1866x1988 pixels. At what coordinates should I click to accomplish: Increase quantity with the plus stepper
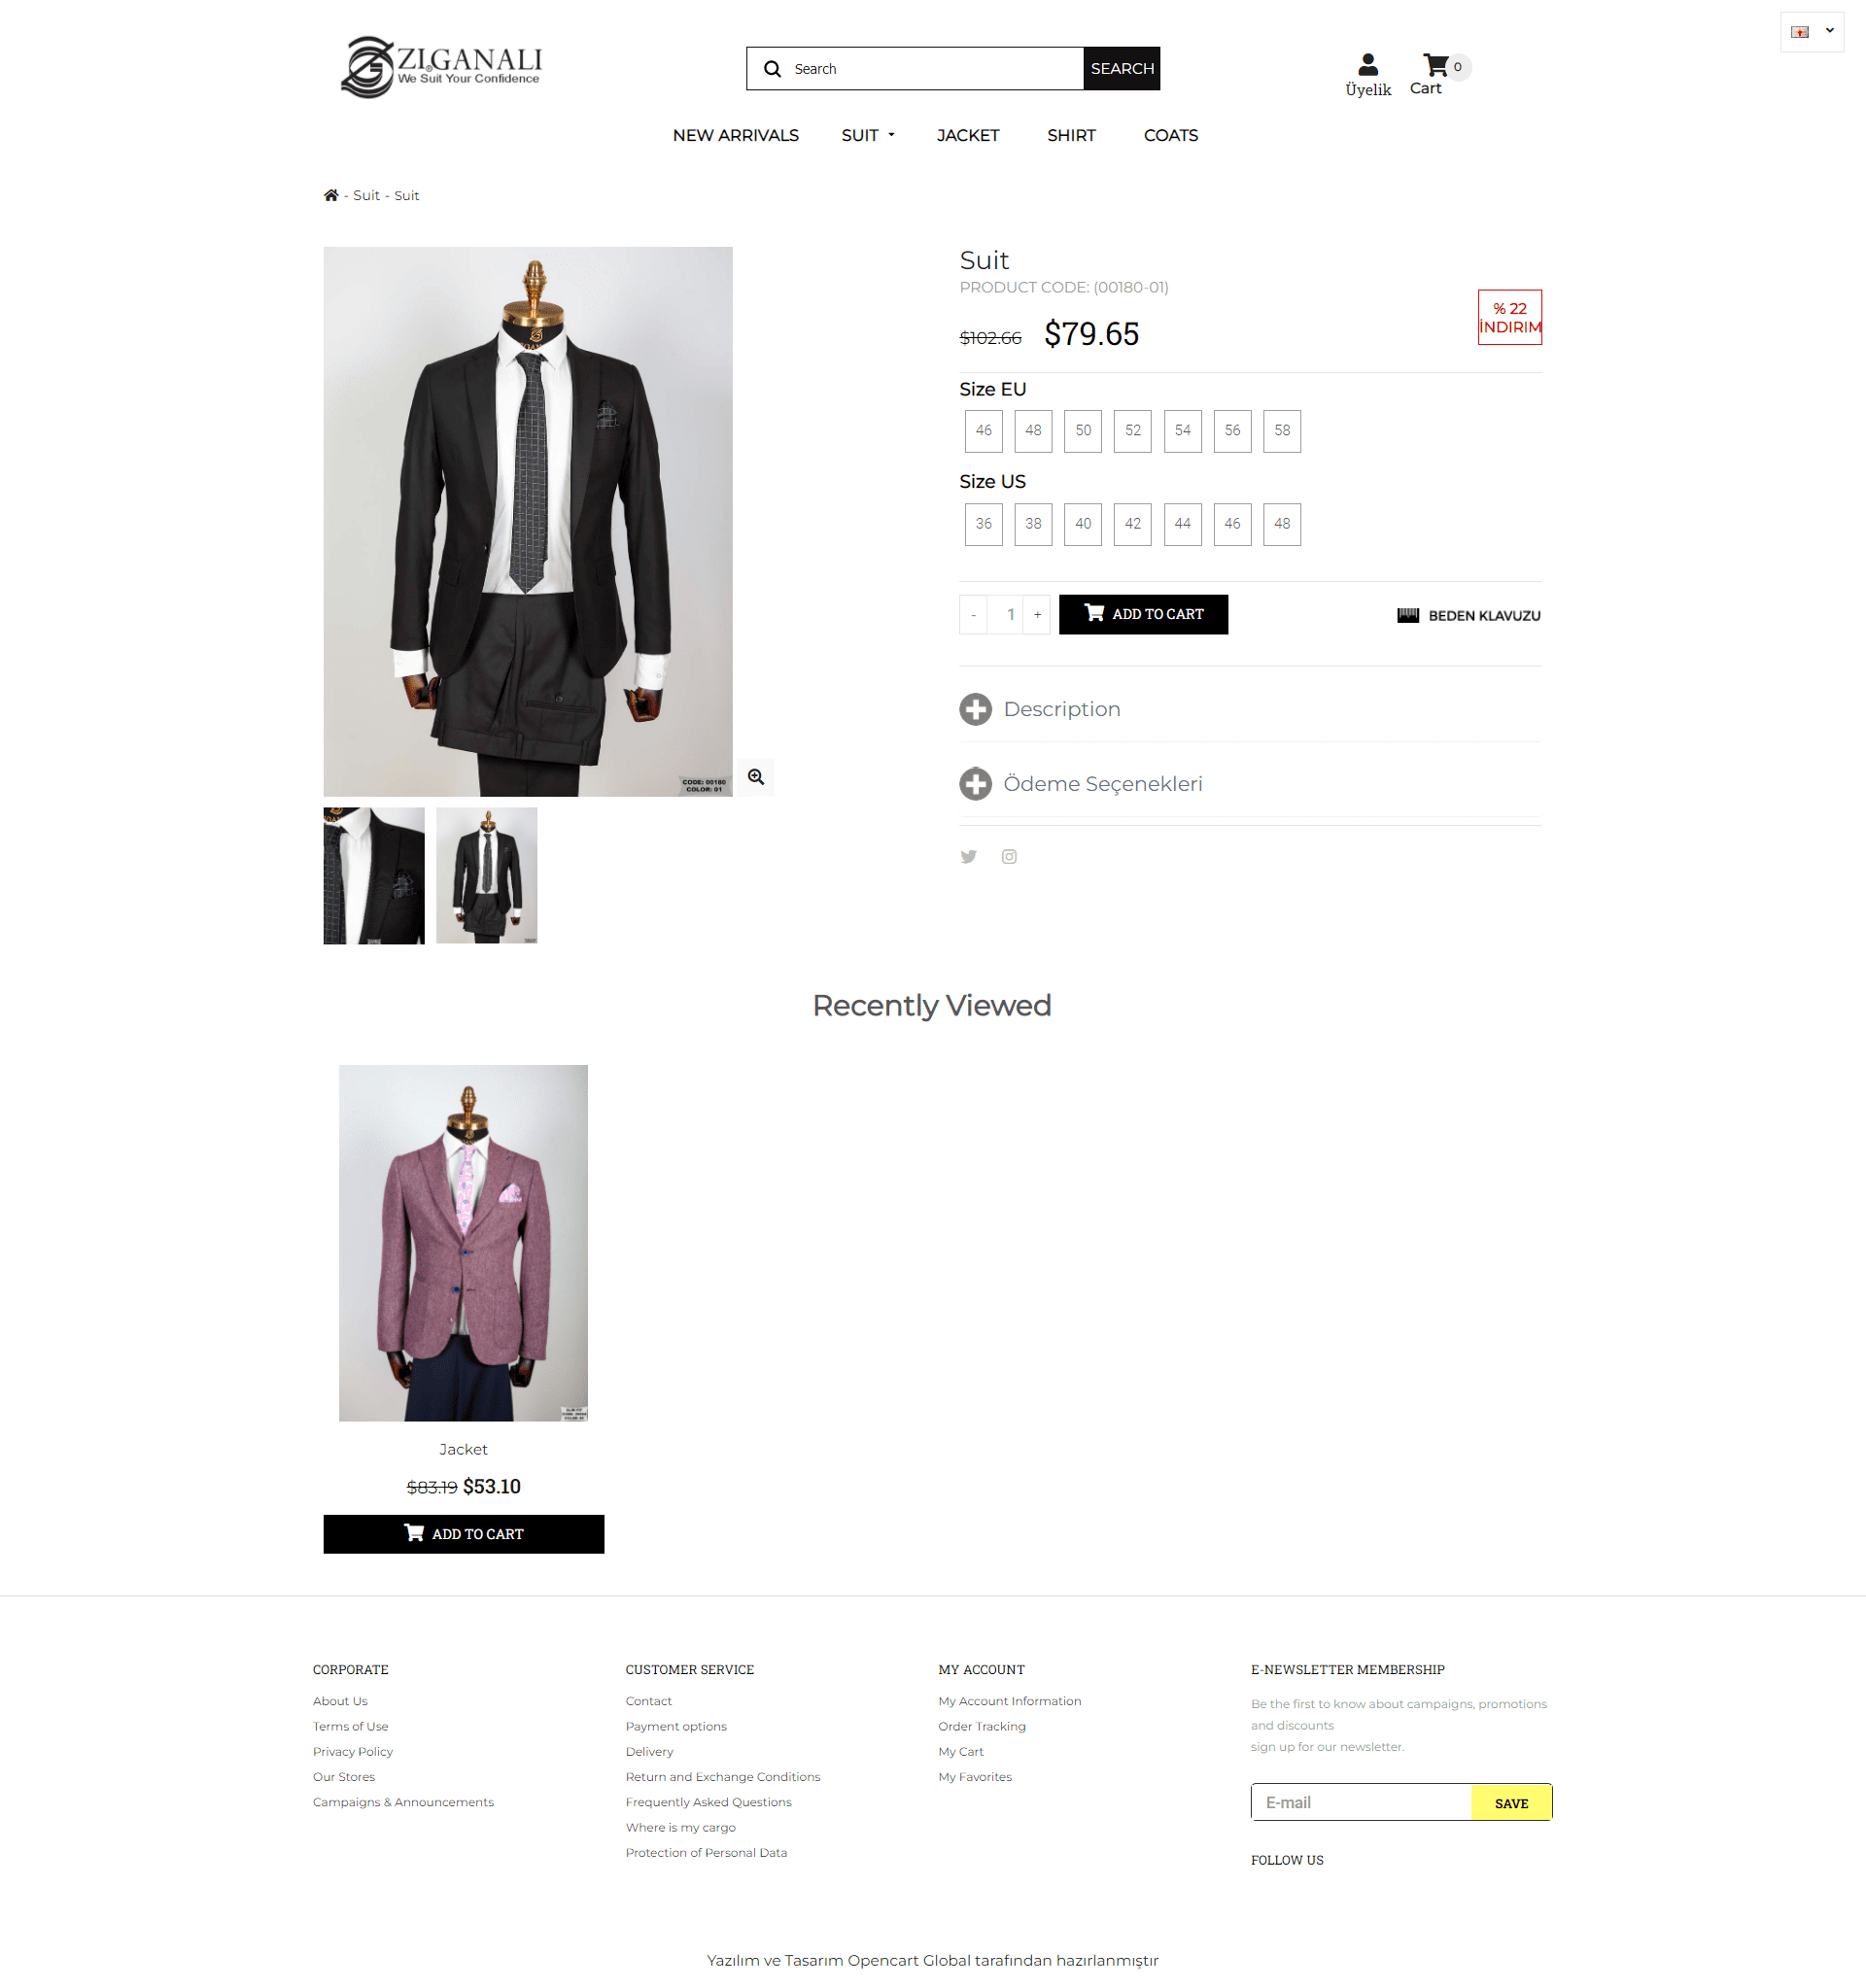pyautogui.click(x=1037, y=615)
